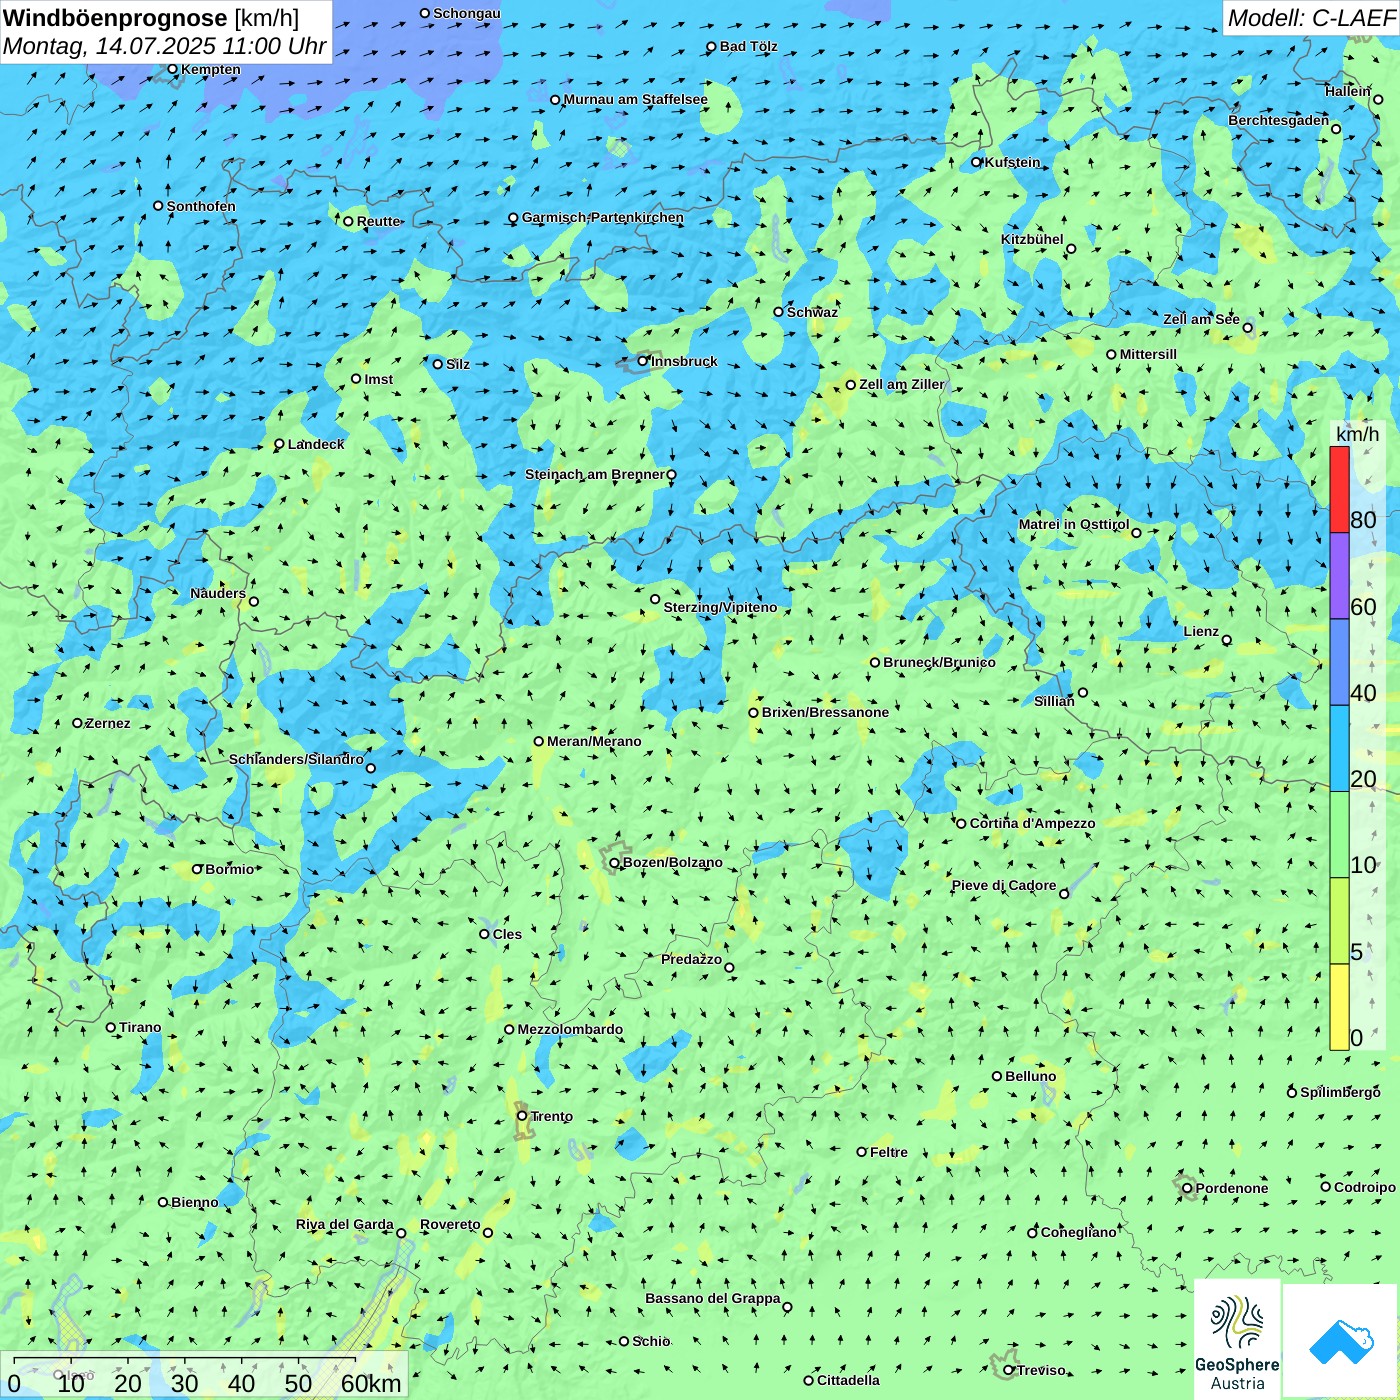
Task: Click the 'Zernez' label
Action: click(x=108, y=723)
